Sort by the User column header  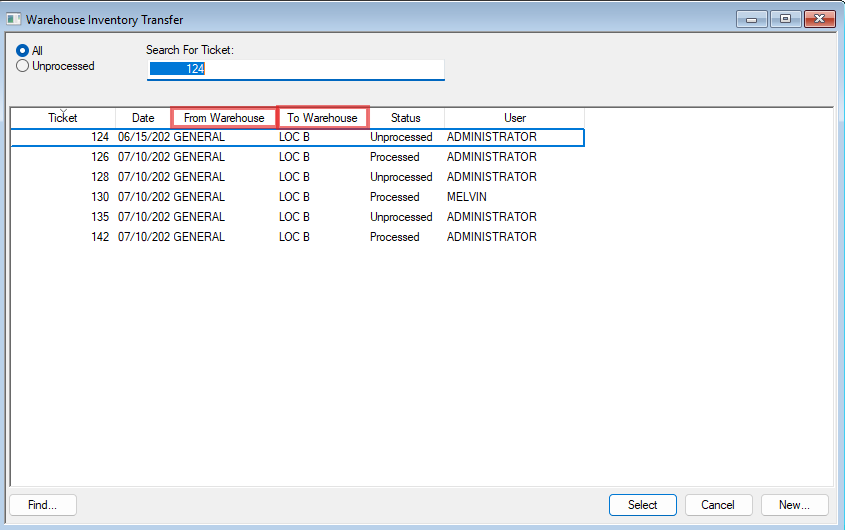coord(515,118)
